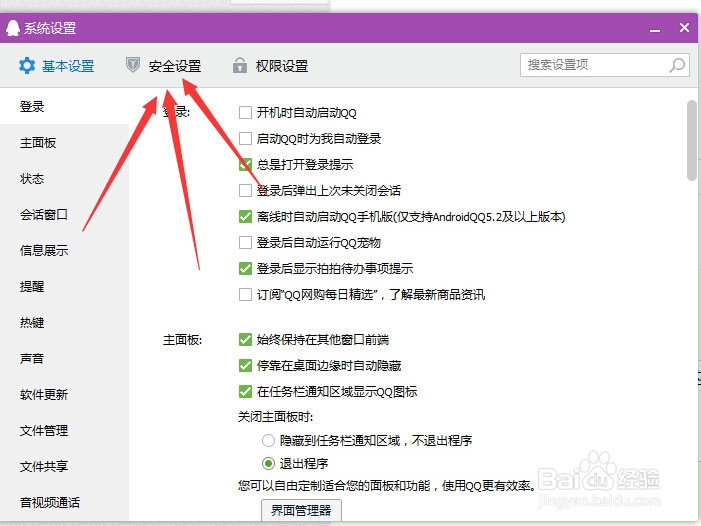The height and width of the screenshot is (526, 701).
Task: Open 软件更新 settings in sidebar
Action: [x=64, y=395]
